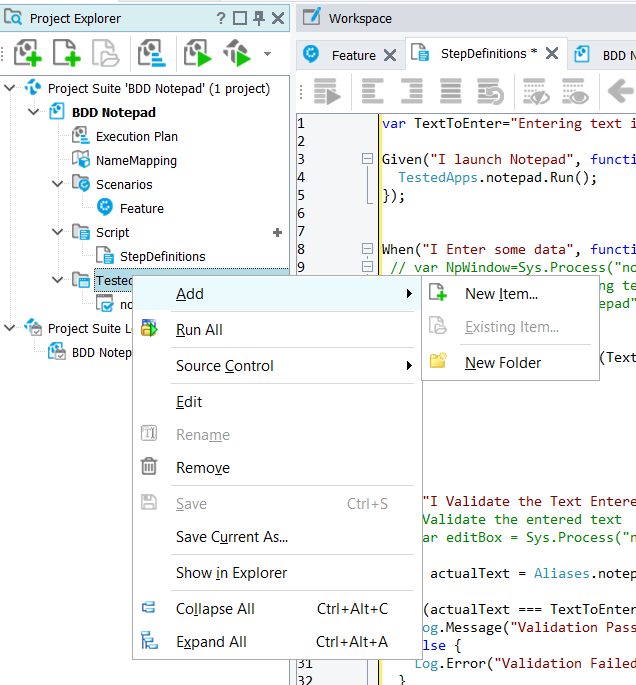Click the Project Explorer help question mark

pyautogui.click(x=221, y=18)
